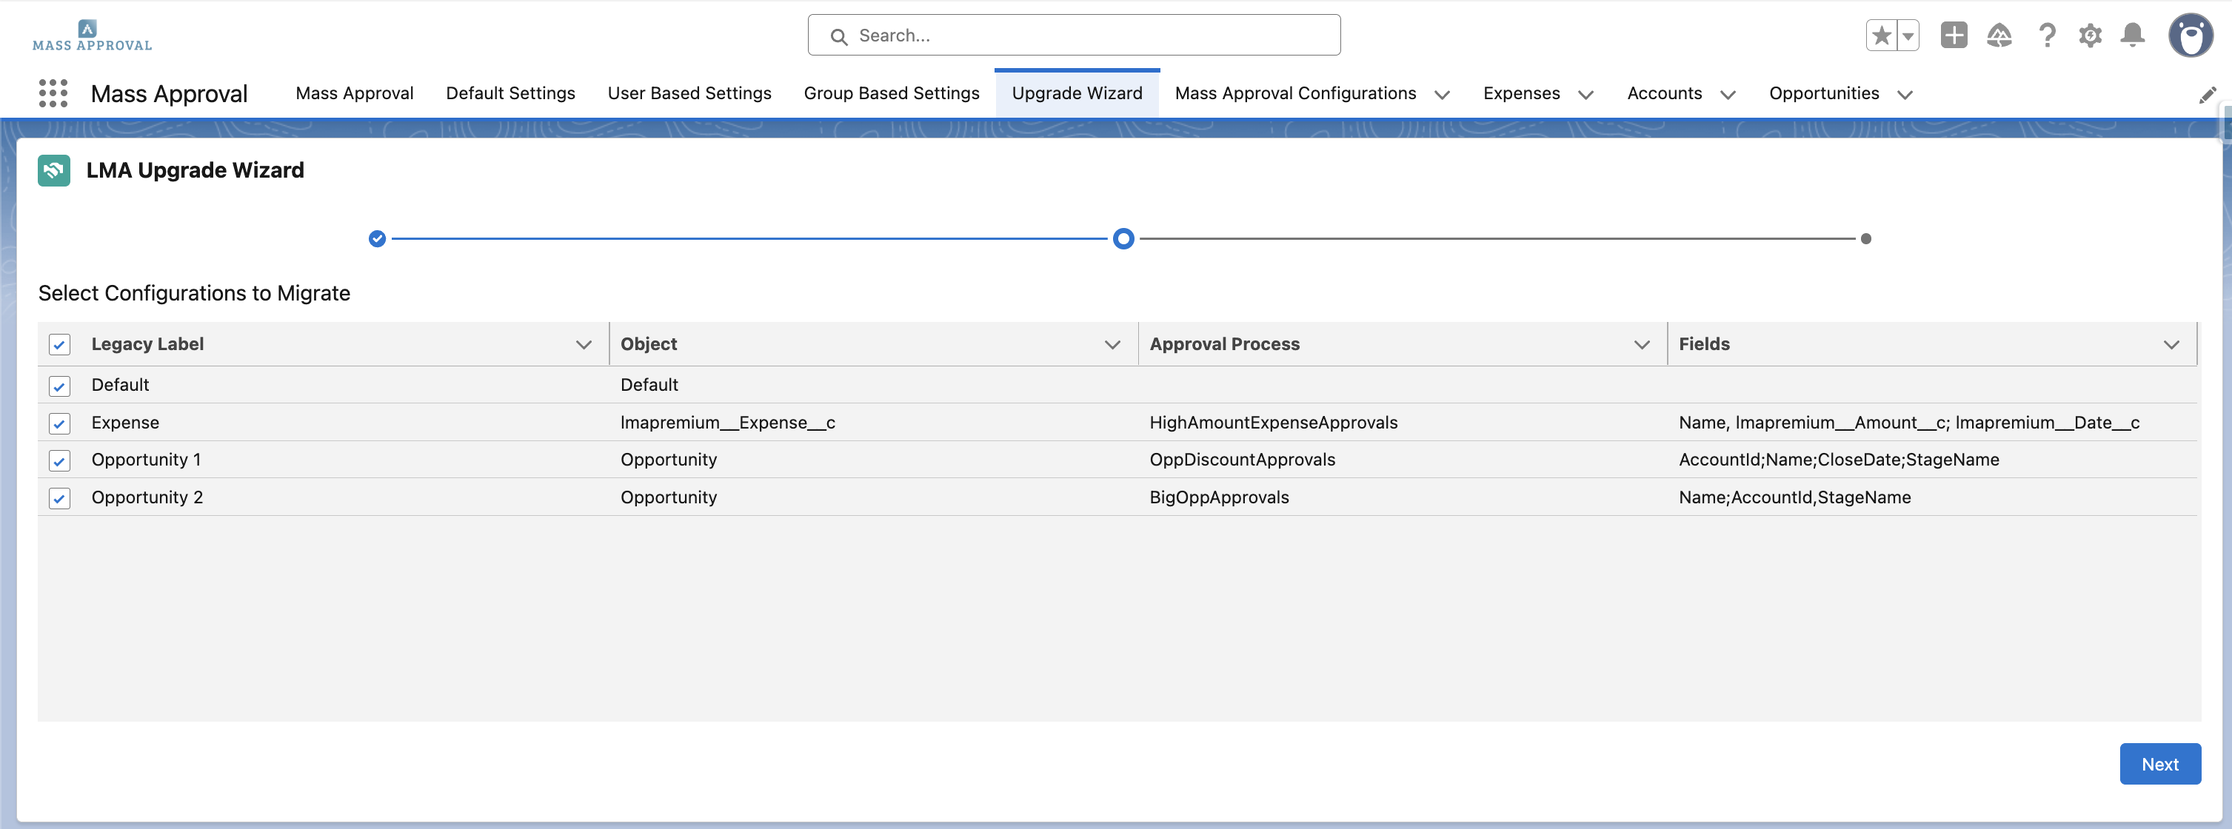Deselect the Opportunity 2 configuration checkbox
The height and width of the screenshot is (829, 2232).
[60, 498]
